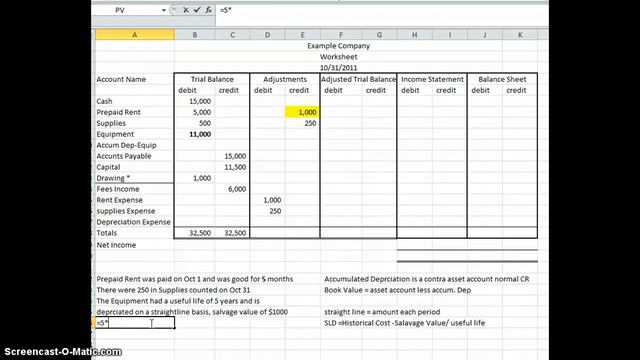Click the yellow highlighted 1,000 credit cell
Image resolution: width=640 pixels, height=360 pixels.
pyautogui.click(x=302, y=112)
